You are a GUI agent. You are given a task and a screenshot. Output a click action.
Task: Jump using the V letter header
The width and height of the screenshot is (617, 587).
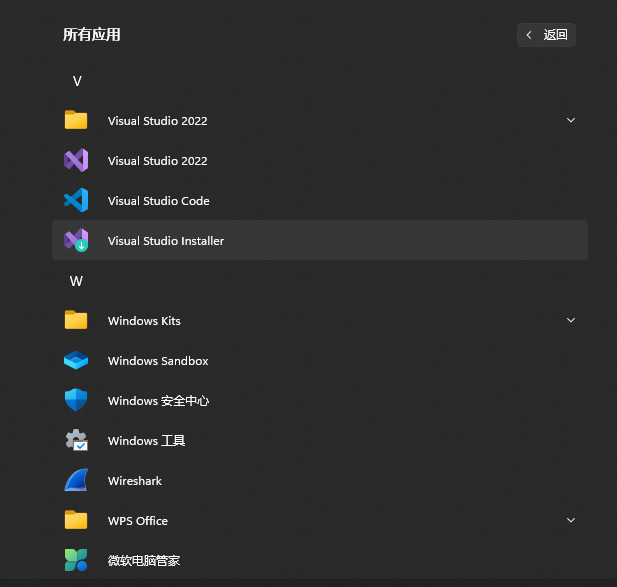coord(77,81)
